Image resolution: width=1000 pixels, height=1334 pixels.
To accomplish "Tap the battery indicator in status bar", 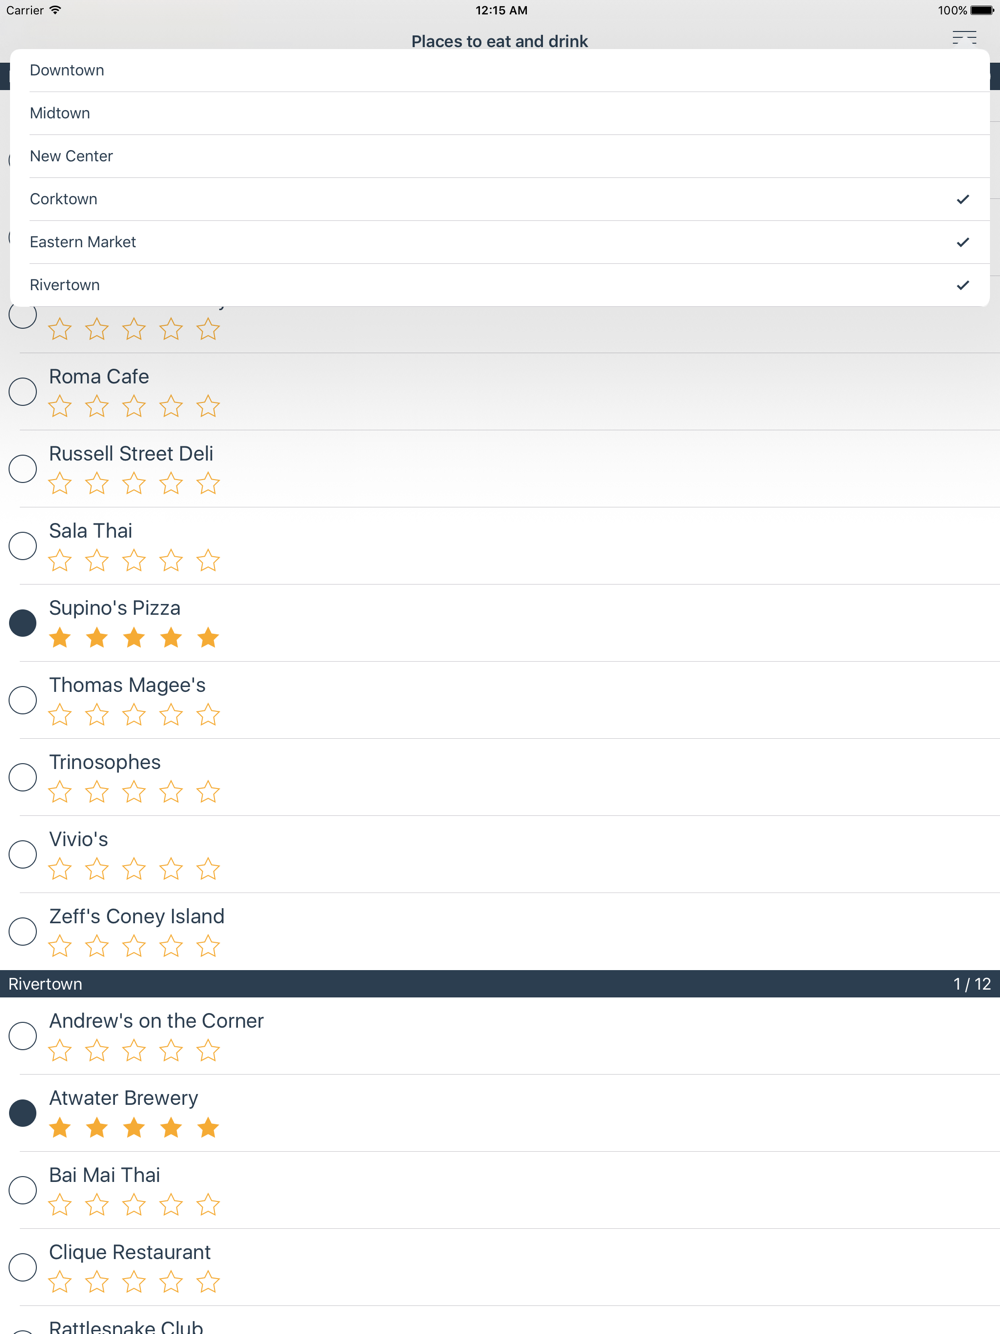I will (x=982, y=10).
